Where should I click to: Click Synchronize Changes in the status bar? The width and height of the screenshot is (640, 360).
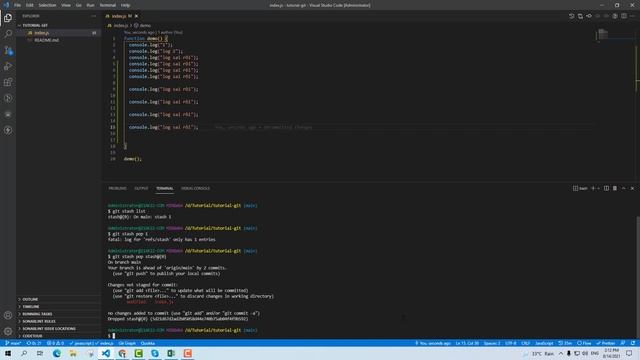pyautogui.click(x=34, y=343)
